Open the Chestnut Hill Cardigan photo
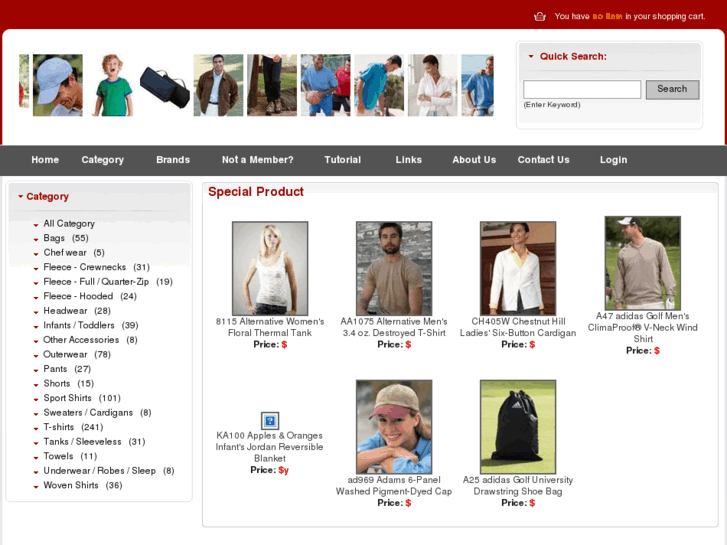 tap(518, 269)
